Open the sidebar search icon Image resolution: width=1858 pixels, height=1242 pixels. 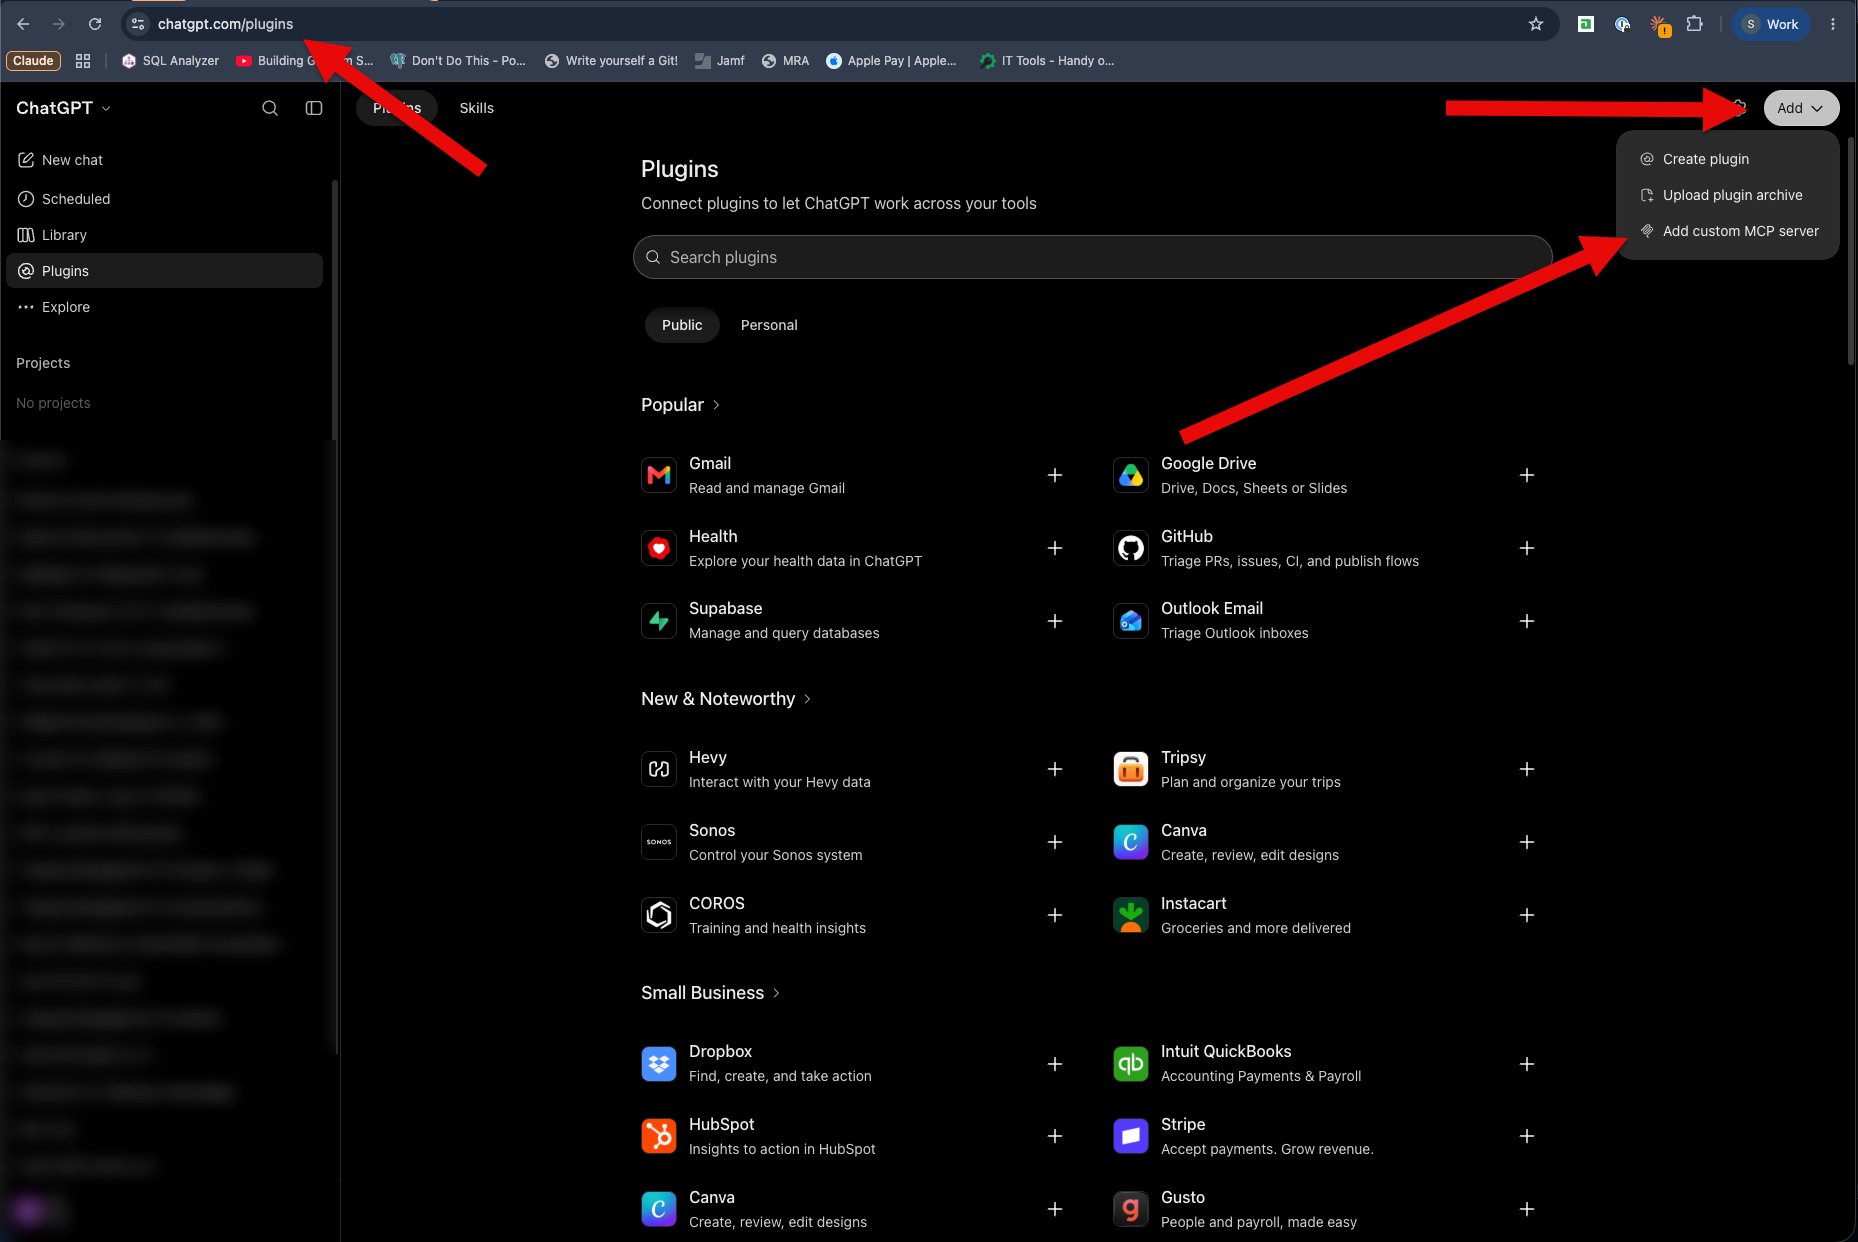coord(270,108)
